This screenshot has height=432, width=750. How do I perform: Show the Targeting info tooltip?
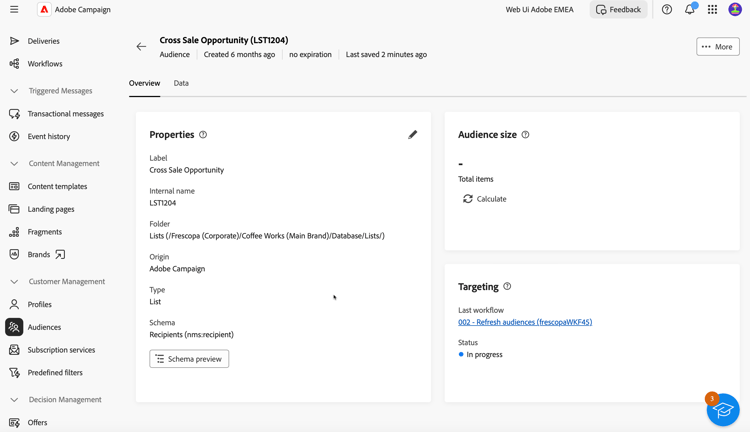pyautogui.click(x=507, y=287)
